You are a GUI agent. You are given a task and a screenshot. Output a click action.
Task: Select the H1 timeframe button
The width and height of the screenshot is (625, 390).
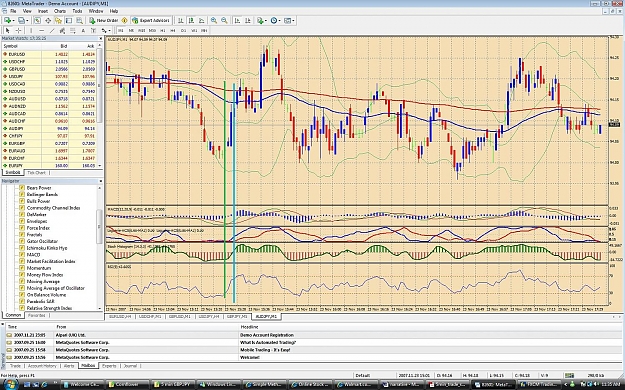[x=163, y=30]
